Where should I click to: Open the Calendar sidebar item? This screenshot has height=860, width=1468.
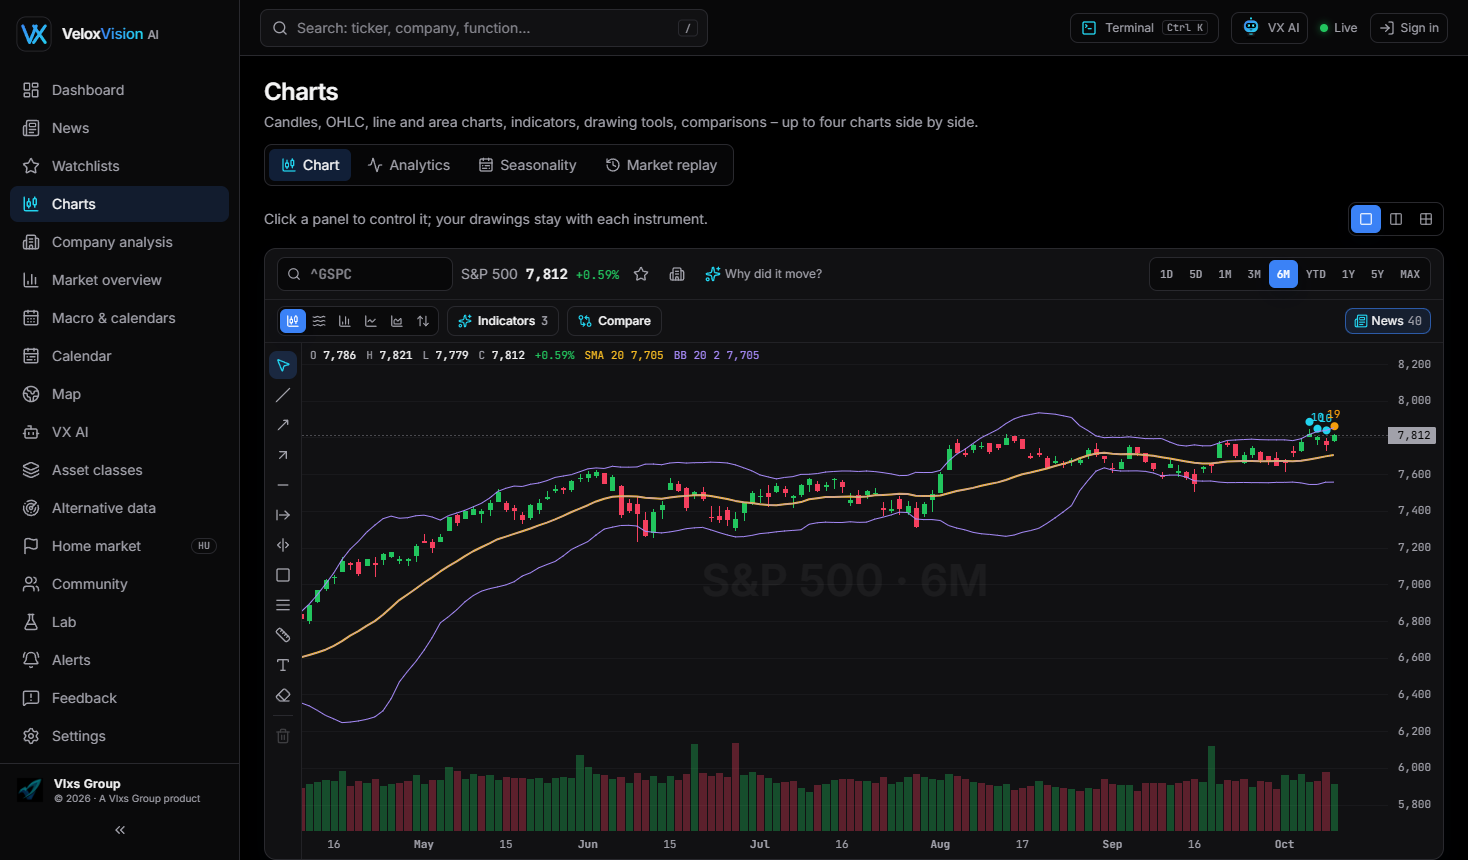119,356
